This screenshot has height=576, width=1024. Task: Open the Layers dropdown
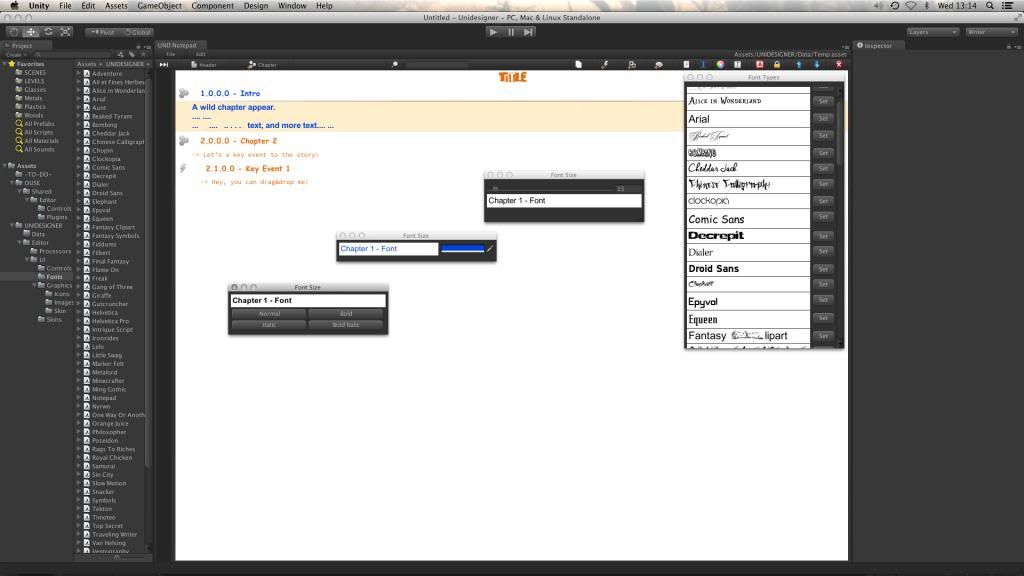point(932,32)
